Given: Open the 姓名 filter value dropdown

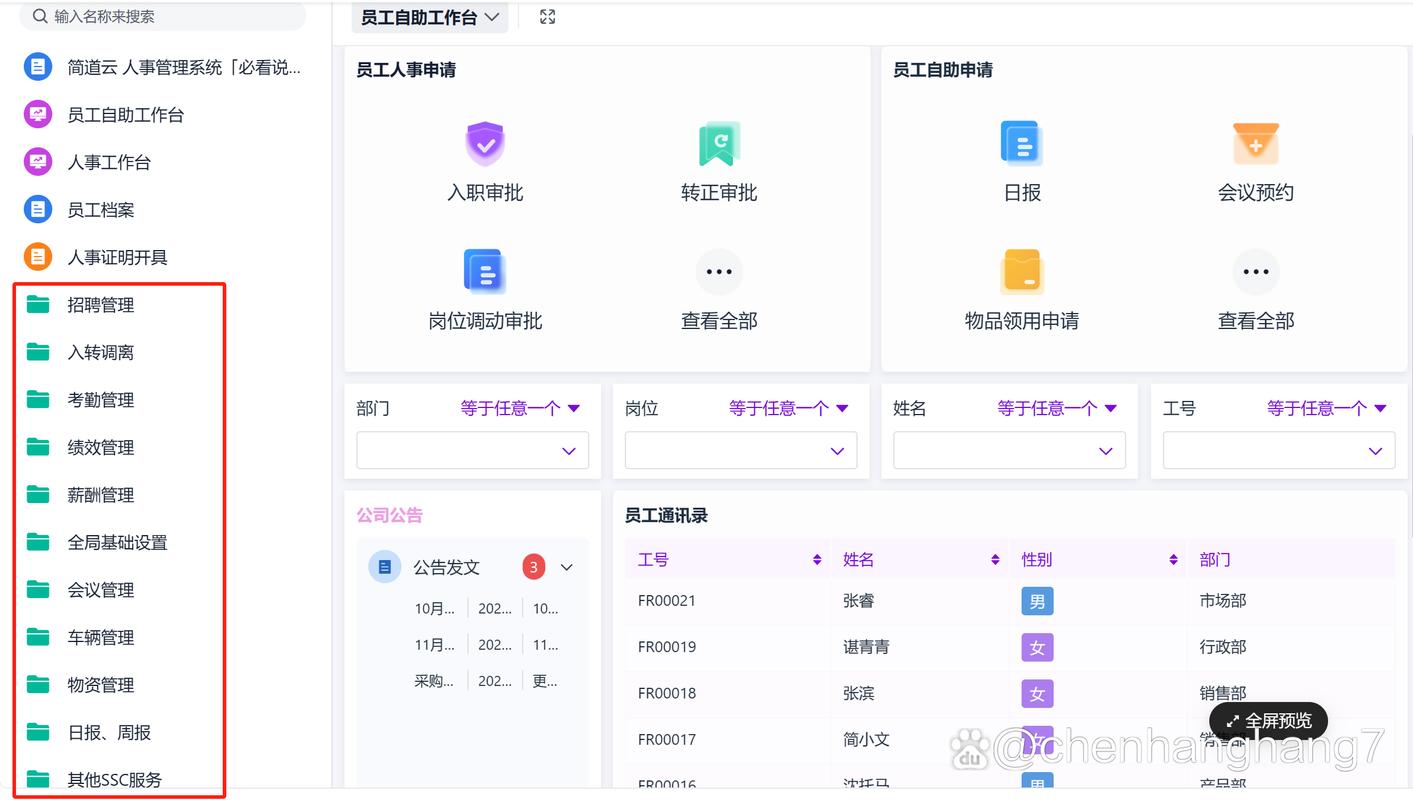Looking at the screenshot, I should point(1009,450).
